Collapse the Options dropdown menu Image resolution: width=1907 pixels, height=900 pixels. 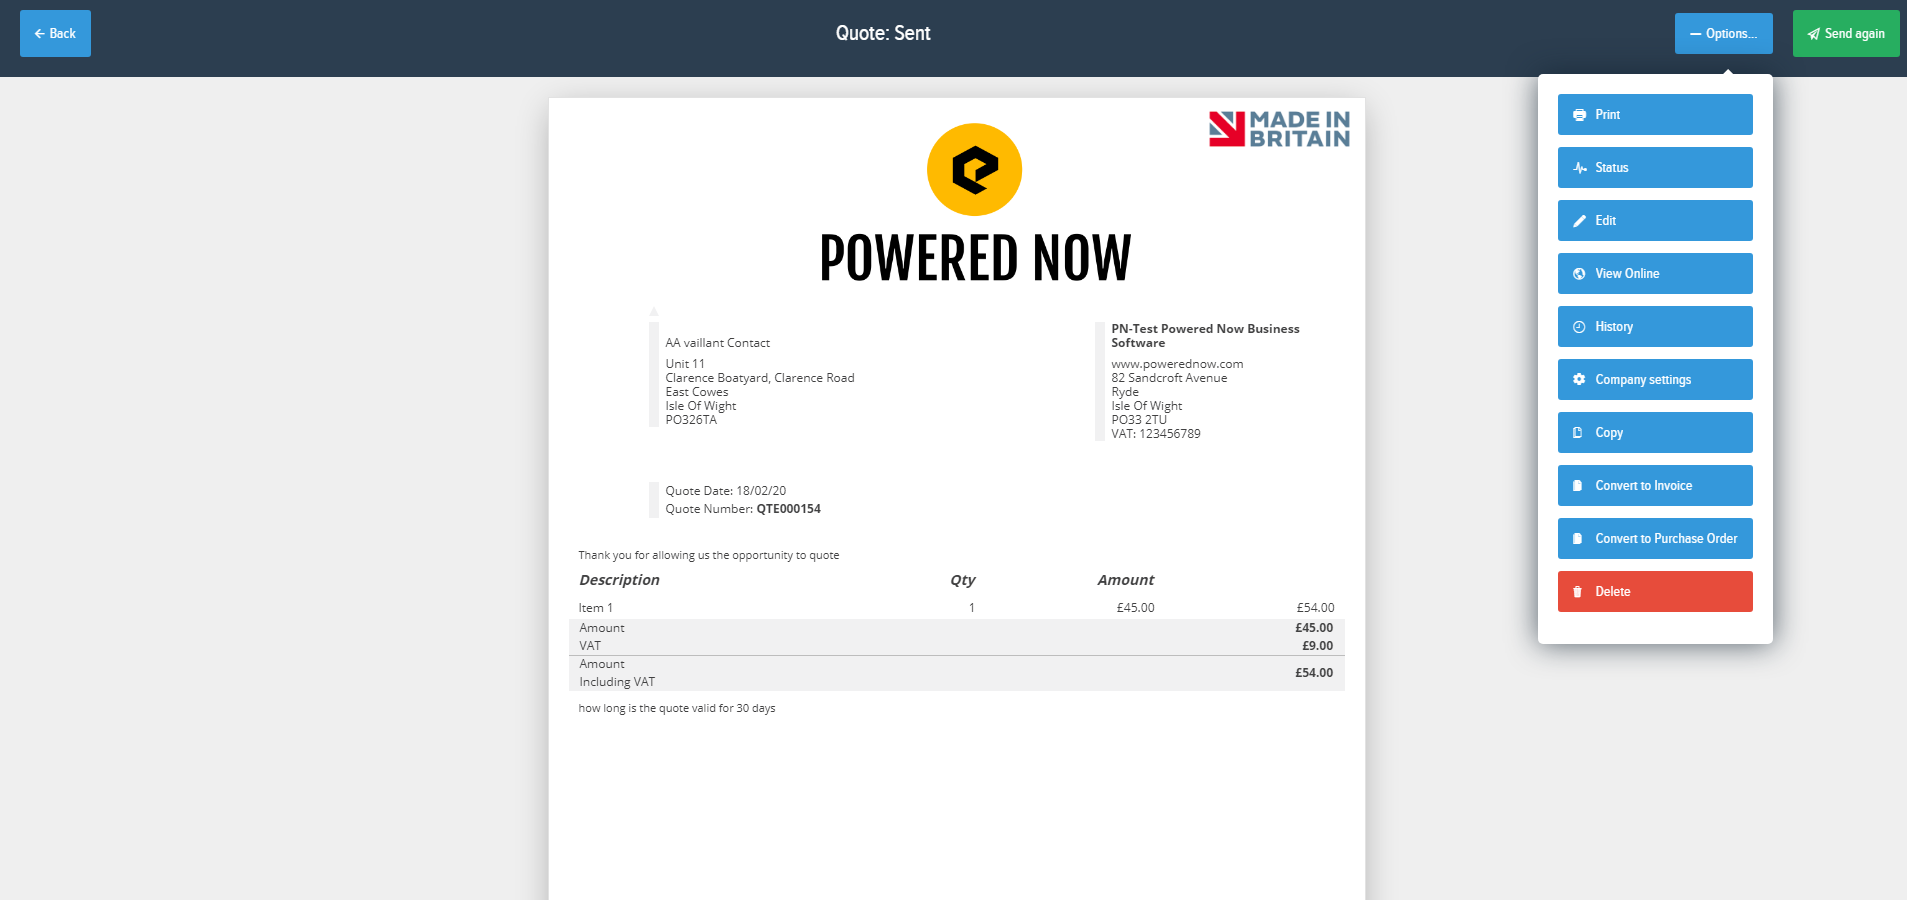click(x=1723, y=34)
